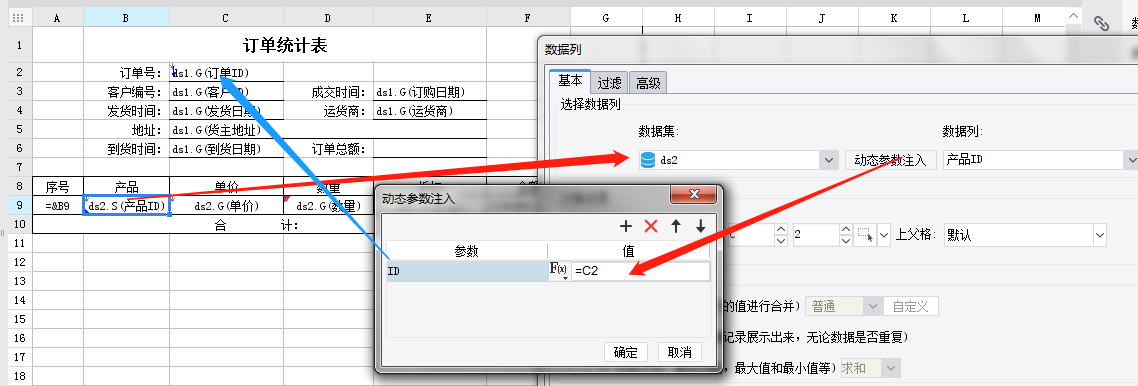Image resolution: width=1138 pixels, height=386 pixels.
Task: Click the 订单统计表 title cell
Action: pos(284,46)
